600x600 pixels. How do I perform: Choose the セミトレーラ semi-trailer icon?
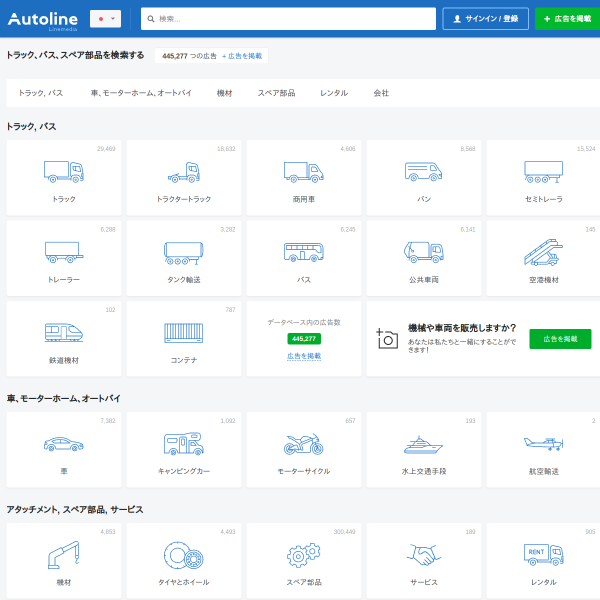coord(543,172)
